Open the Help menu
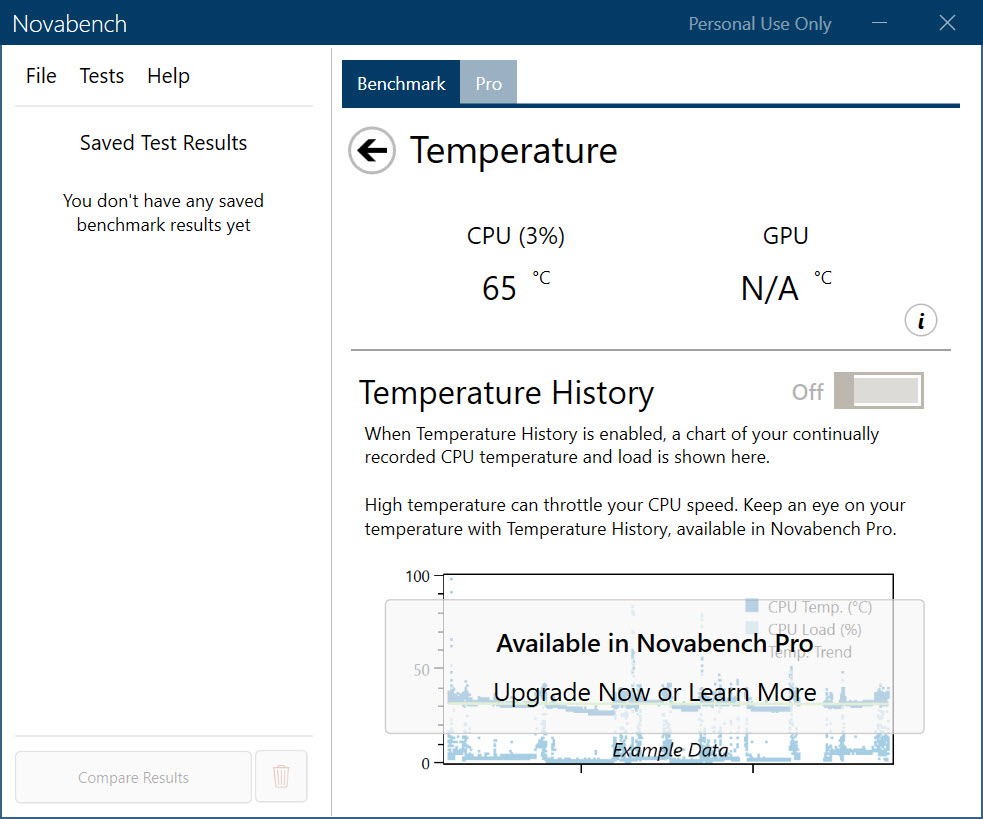 169,76
